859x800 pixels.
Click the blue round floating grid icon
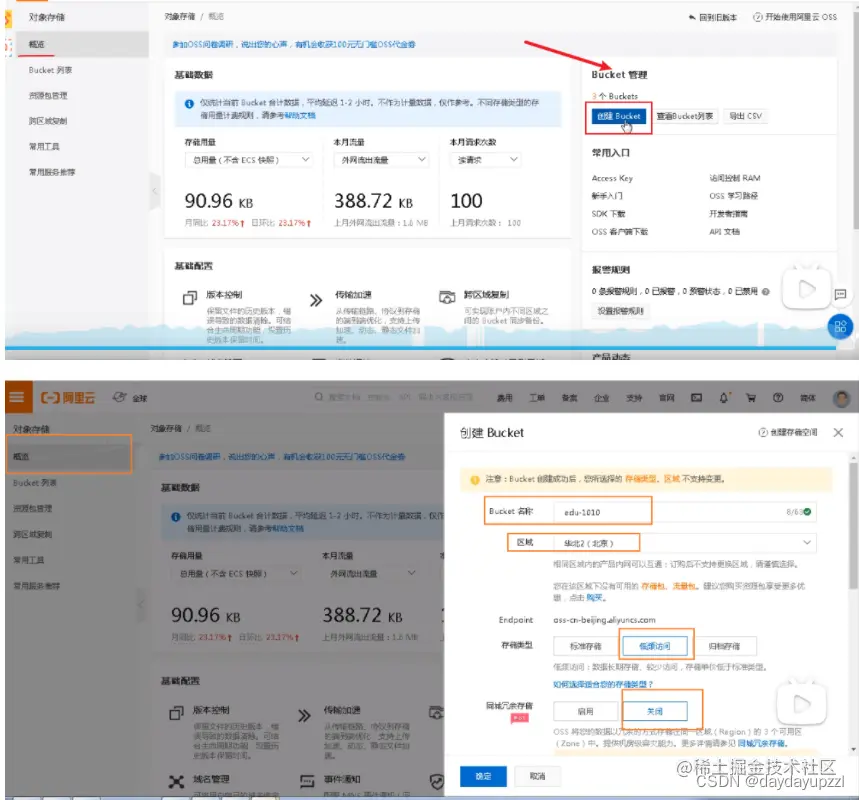click(840, 327)
